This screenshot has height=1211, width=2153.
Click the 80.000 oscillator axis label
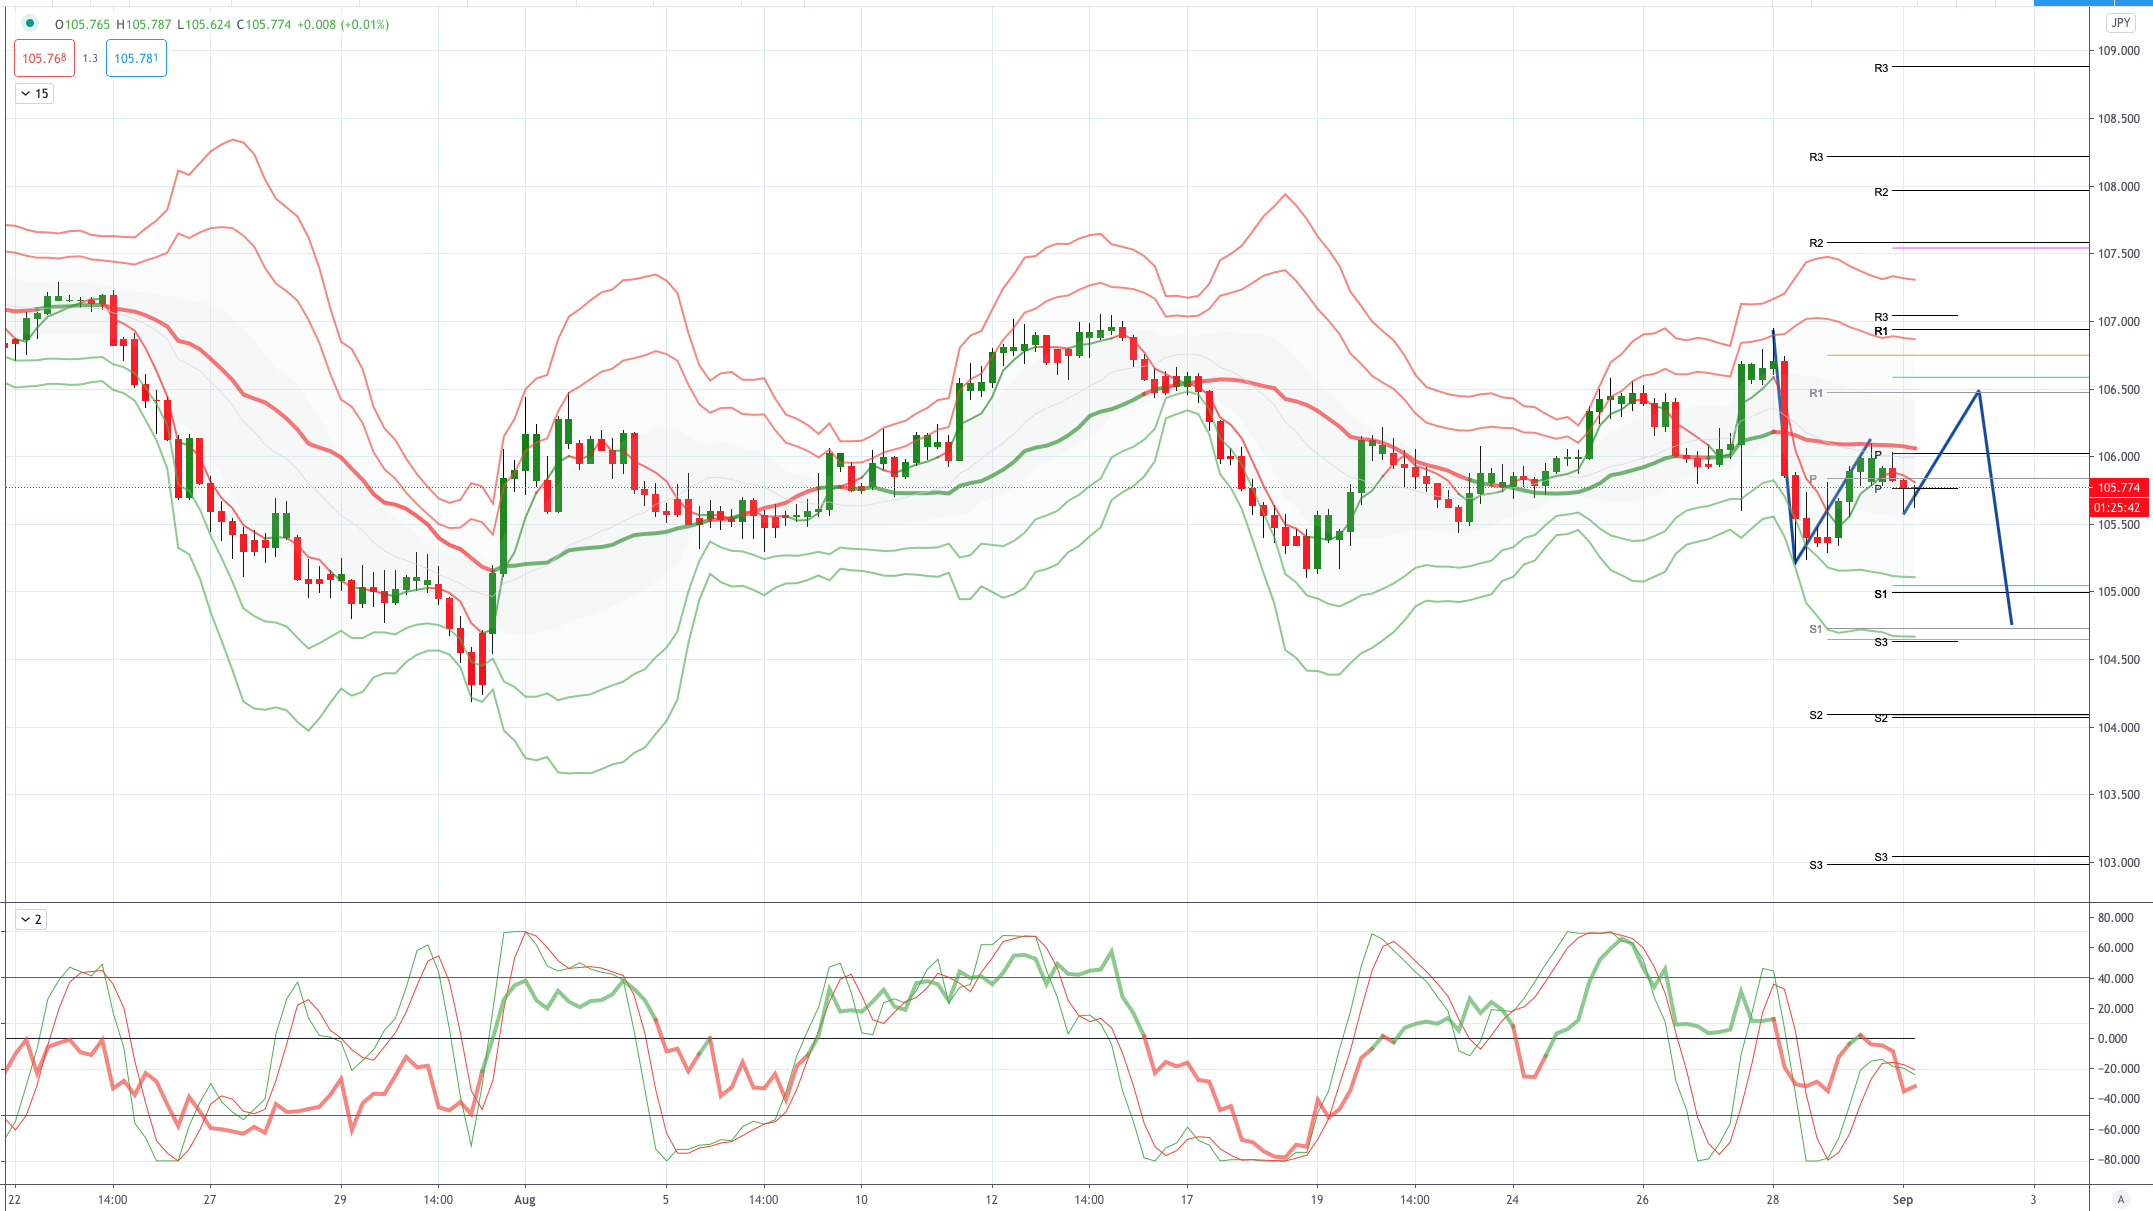tap(2116, 918)
